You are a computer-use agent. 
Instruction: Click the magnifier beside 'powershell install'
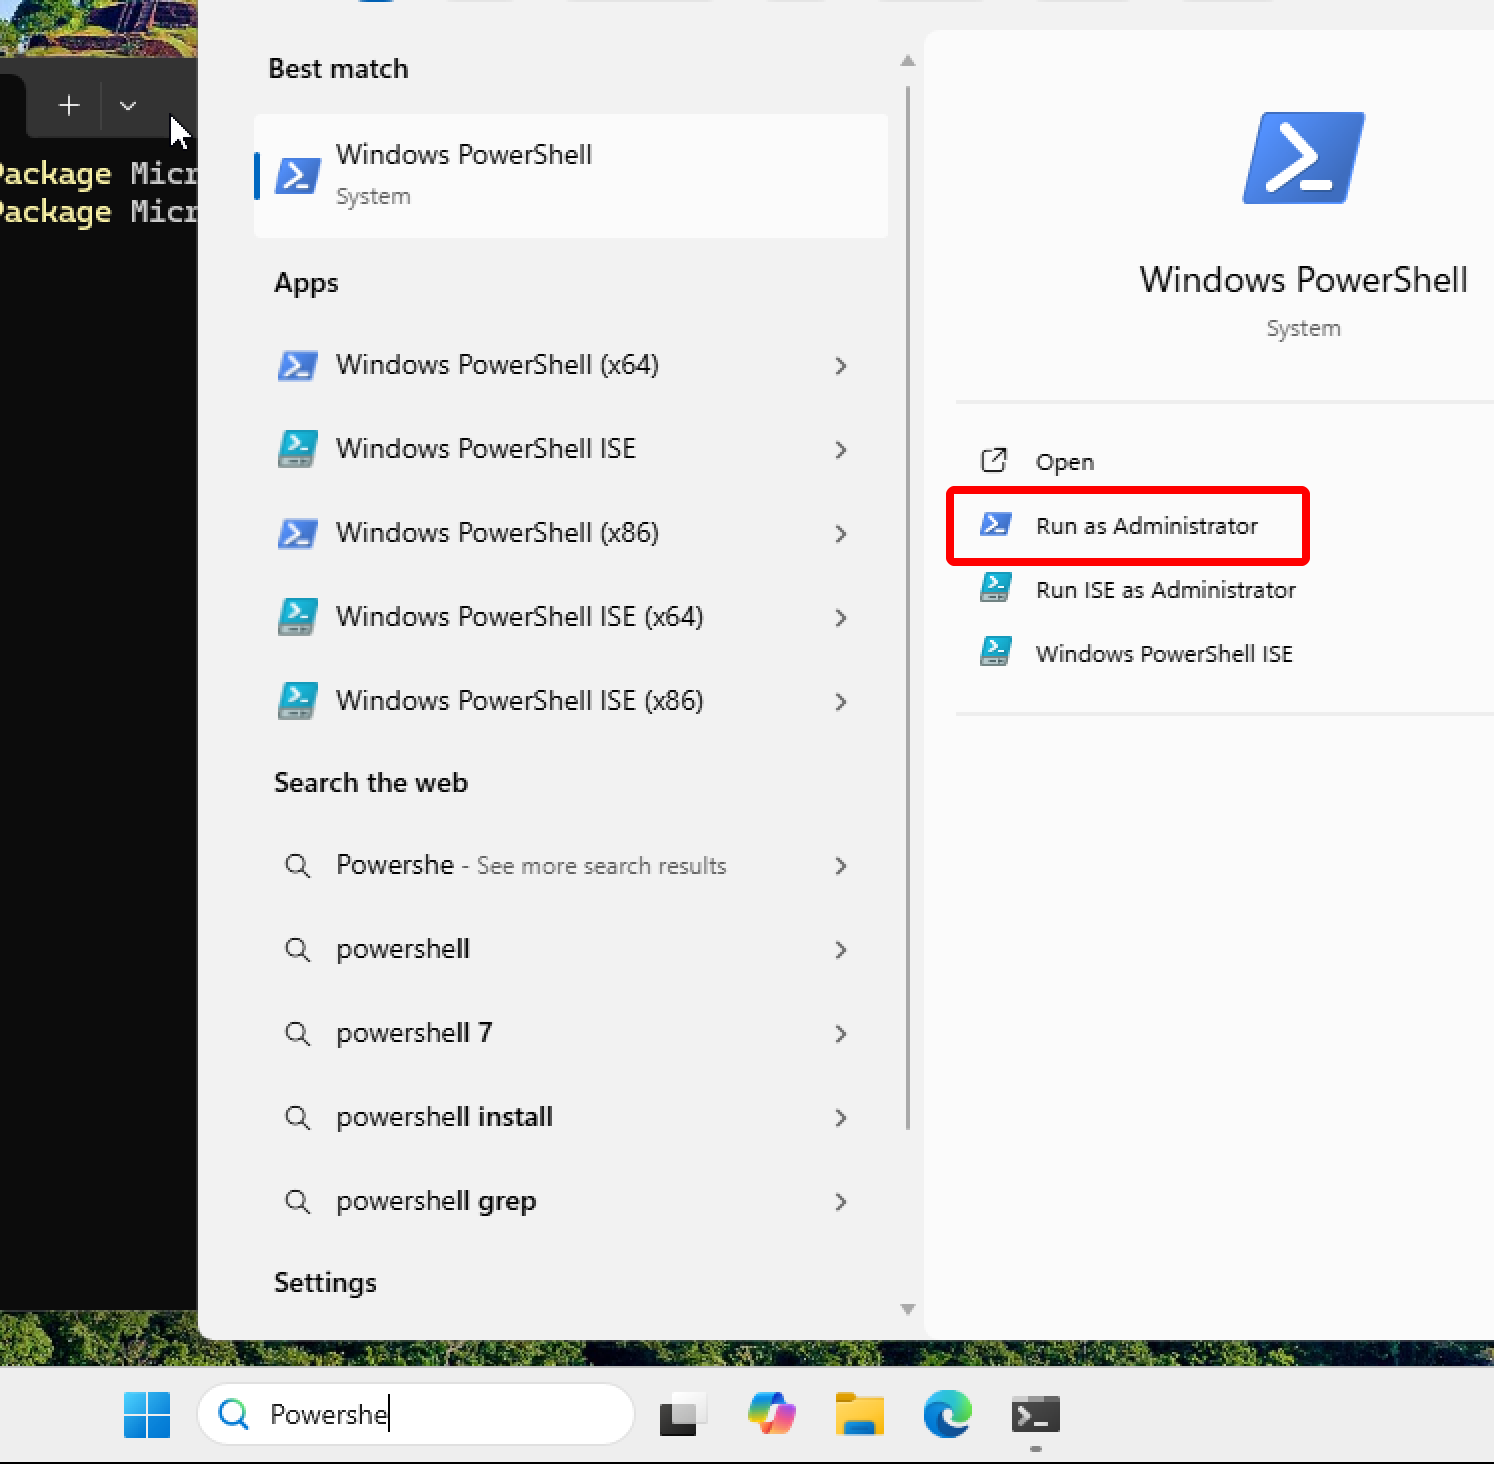click(x=297, y=1117)
